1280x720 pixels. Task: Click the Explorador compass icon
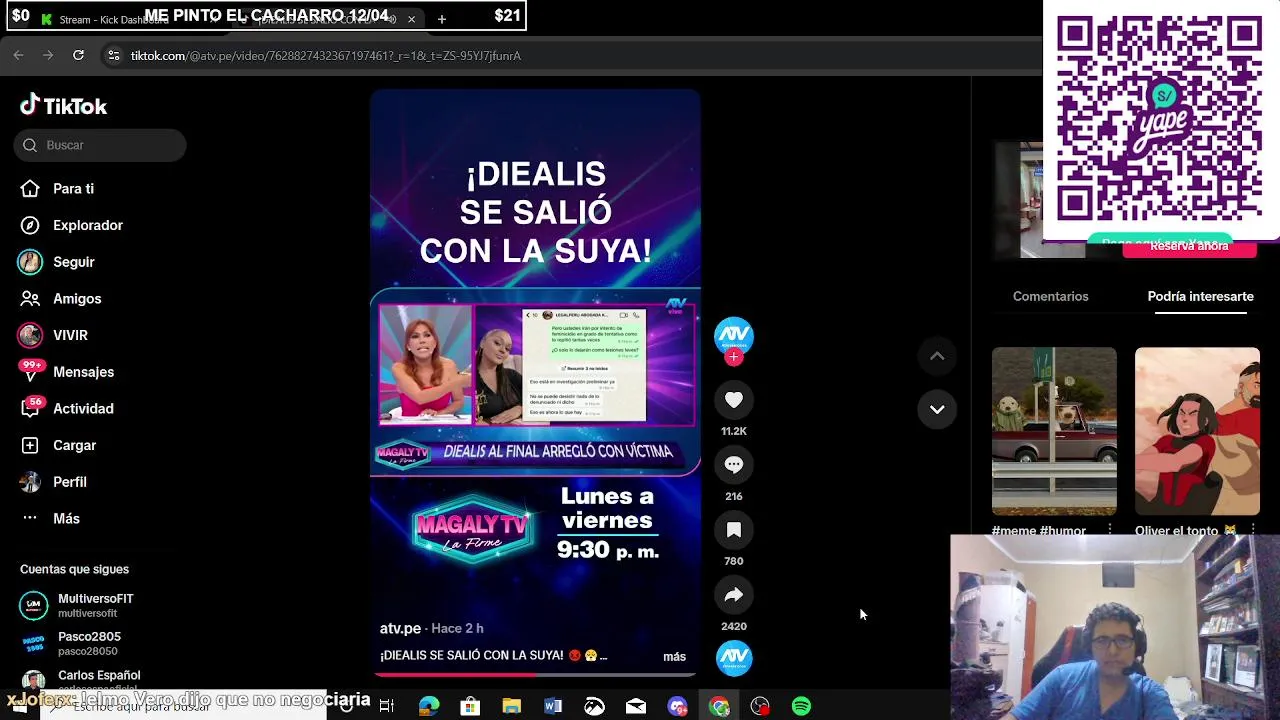point(30,225)
